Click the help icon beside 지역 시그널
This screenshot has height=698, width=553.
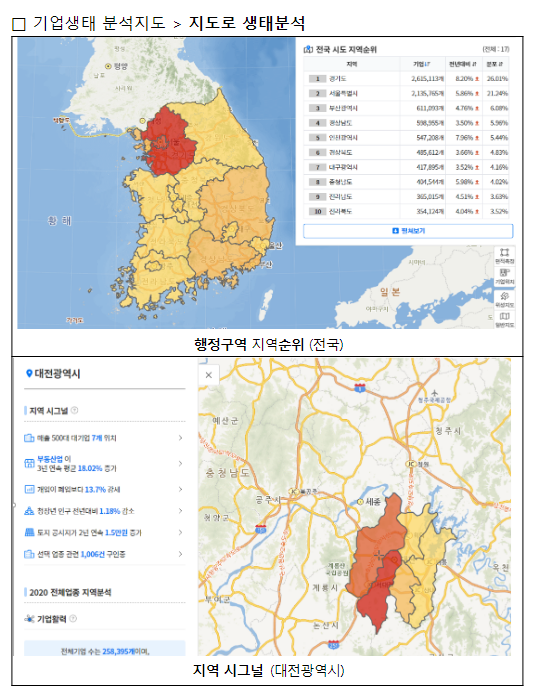pos(75,410)
